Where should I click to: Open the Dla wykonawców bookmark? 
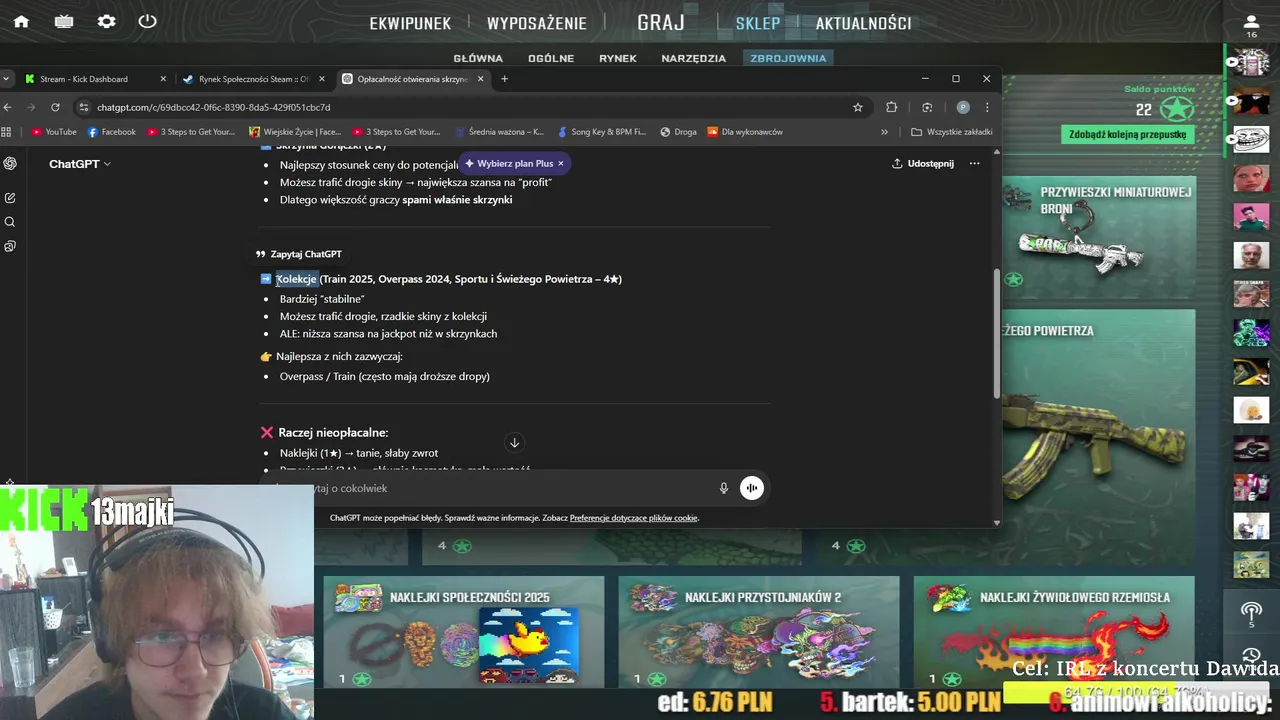pos(745,131)
